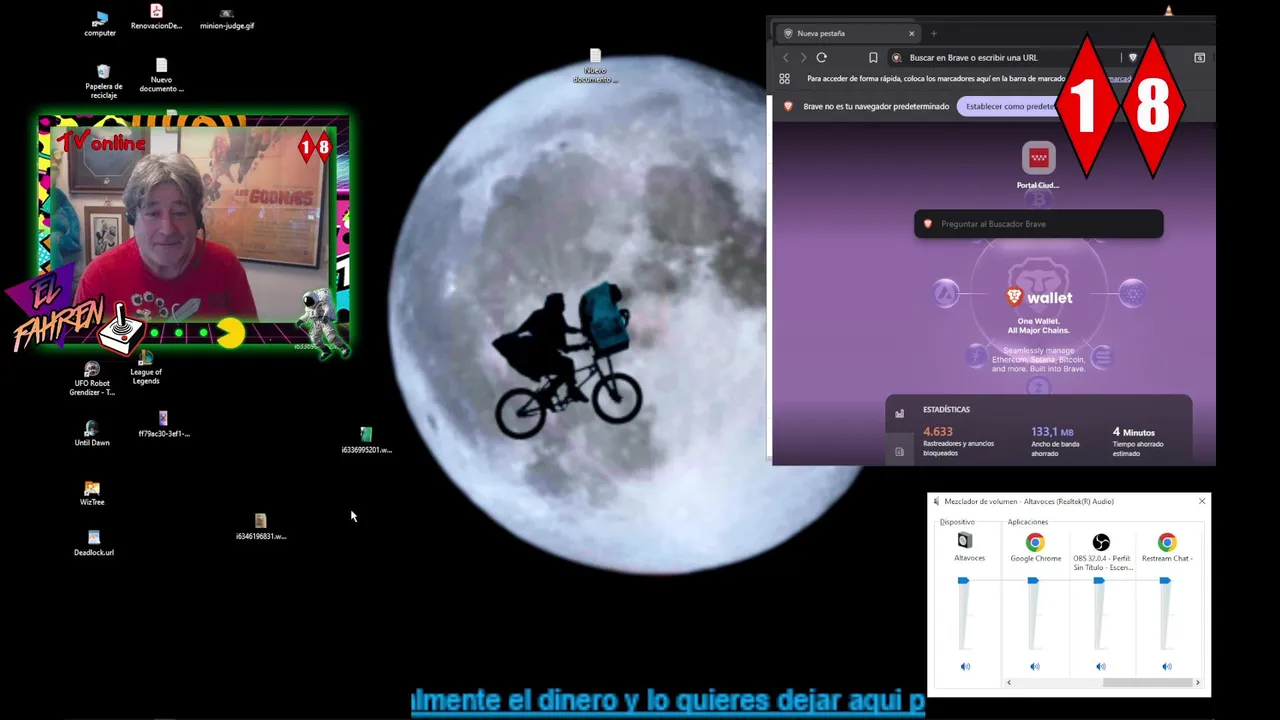Click the Preguntar al Buscador Brave search box

point(1038,224)
